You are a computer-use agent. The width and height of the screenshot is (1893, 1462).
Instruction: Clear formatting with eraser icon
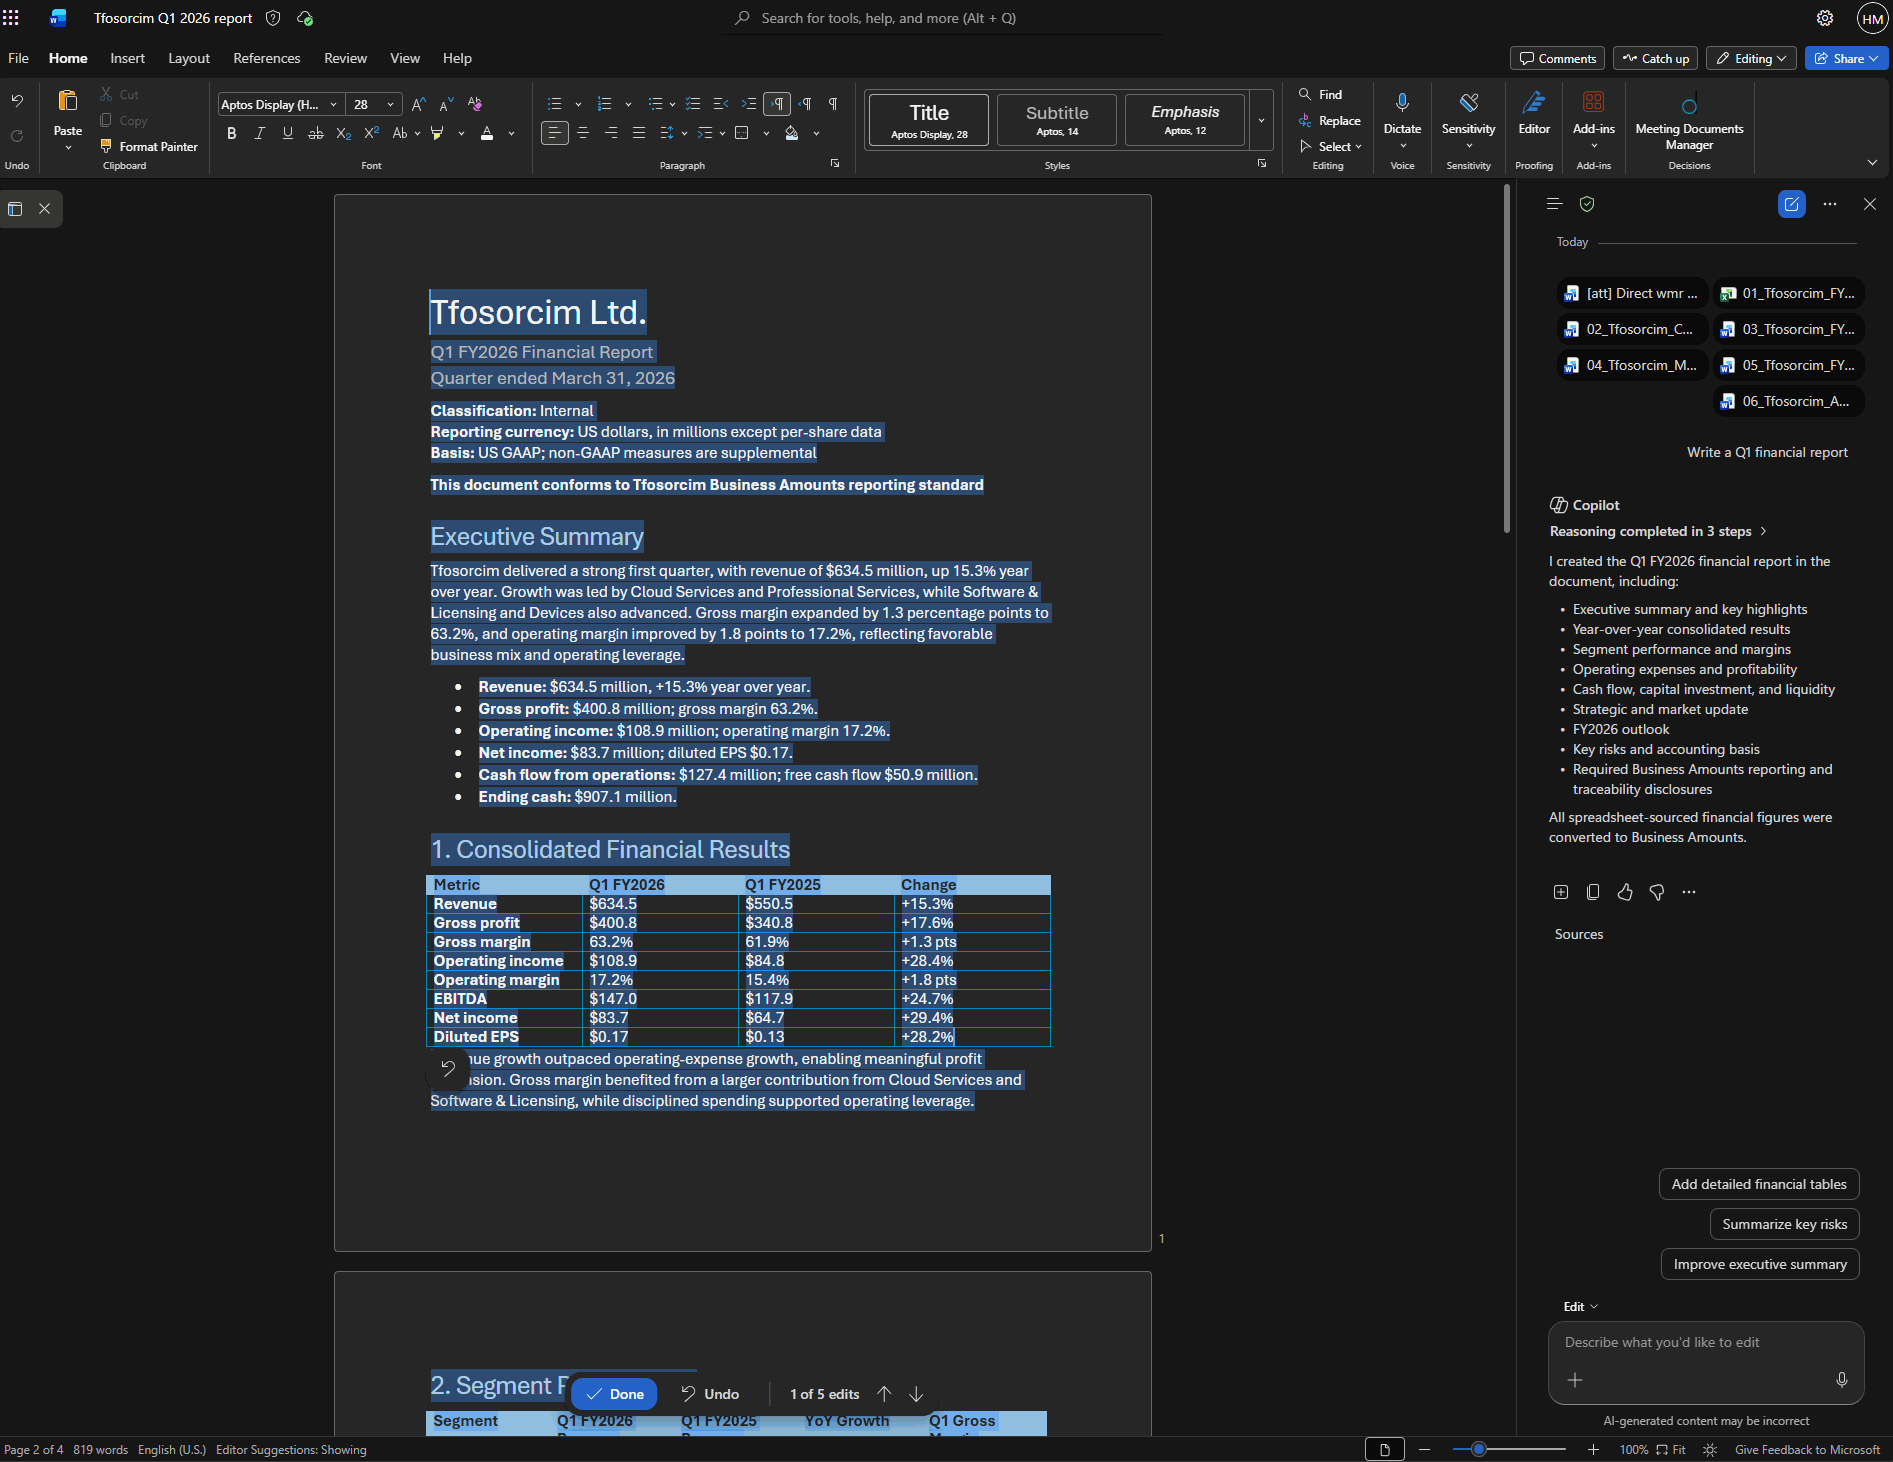point(475,104)
